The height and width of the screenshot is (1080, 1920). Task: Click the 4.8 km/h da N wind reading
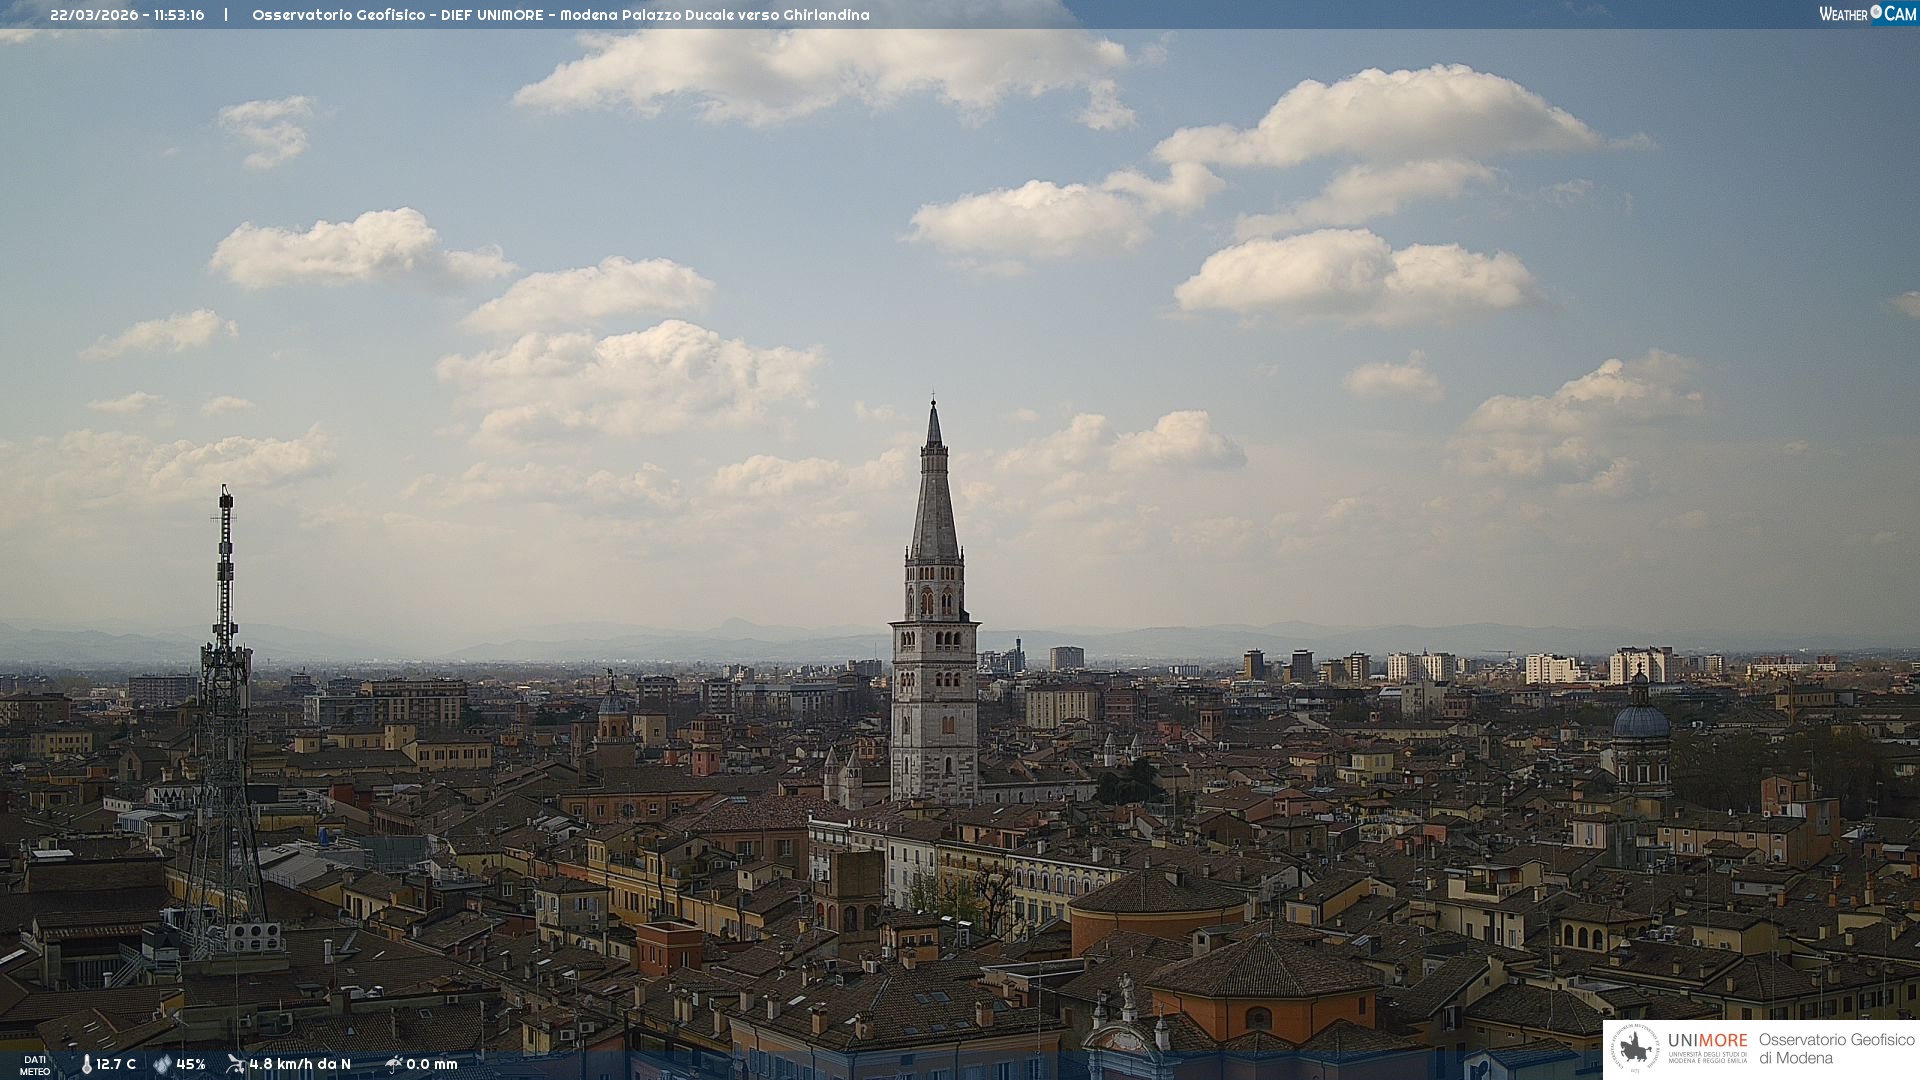point(300,1064)
